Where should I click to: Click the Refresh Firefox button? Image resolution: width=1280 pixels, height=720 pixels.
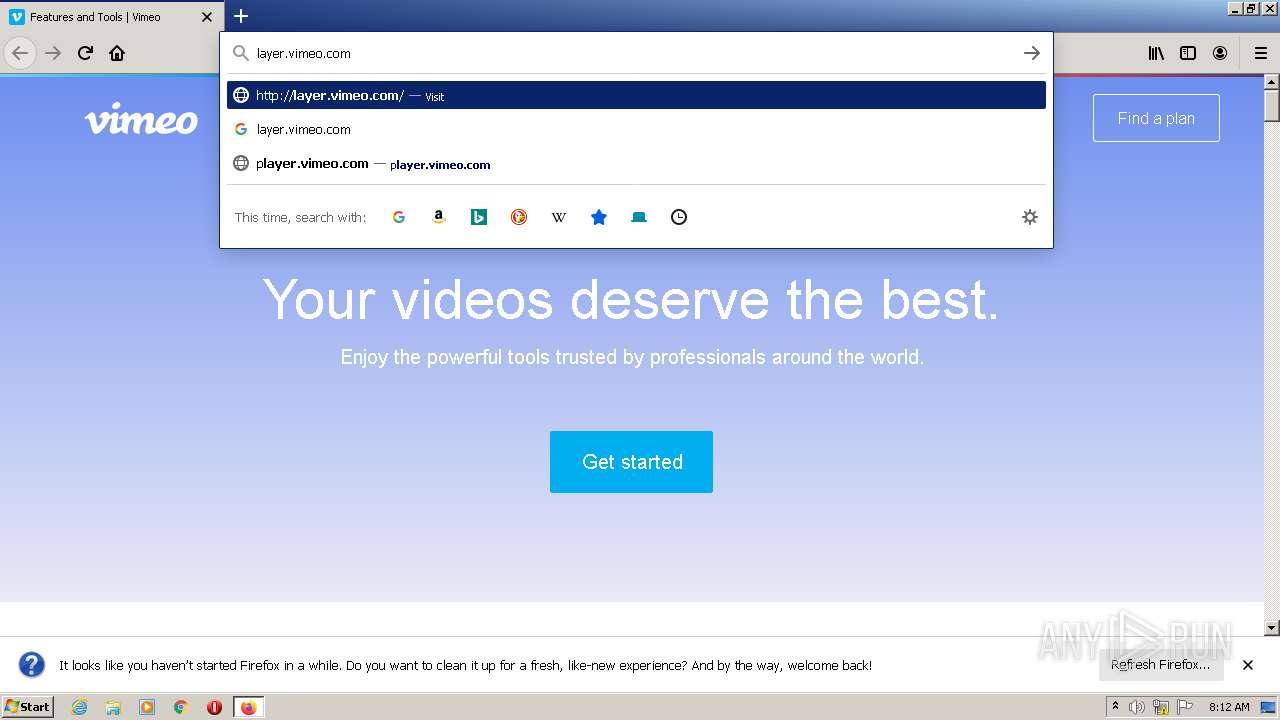(x=1160, y=665)
